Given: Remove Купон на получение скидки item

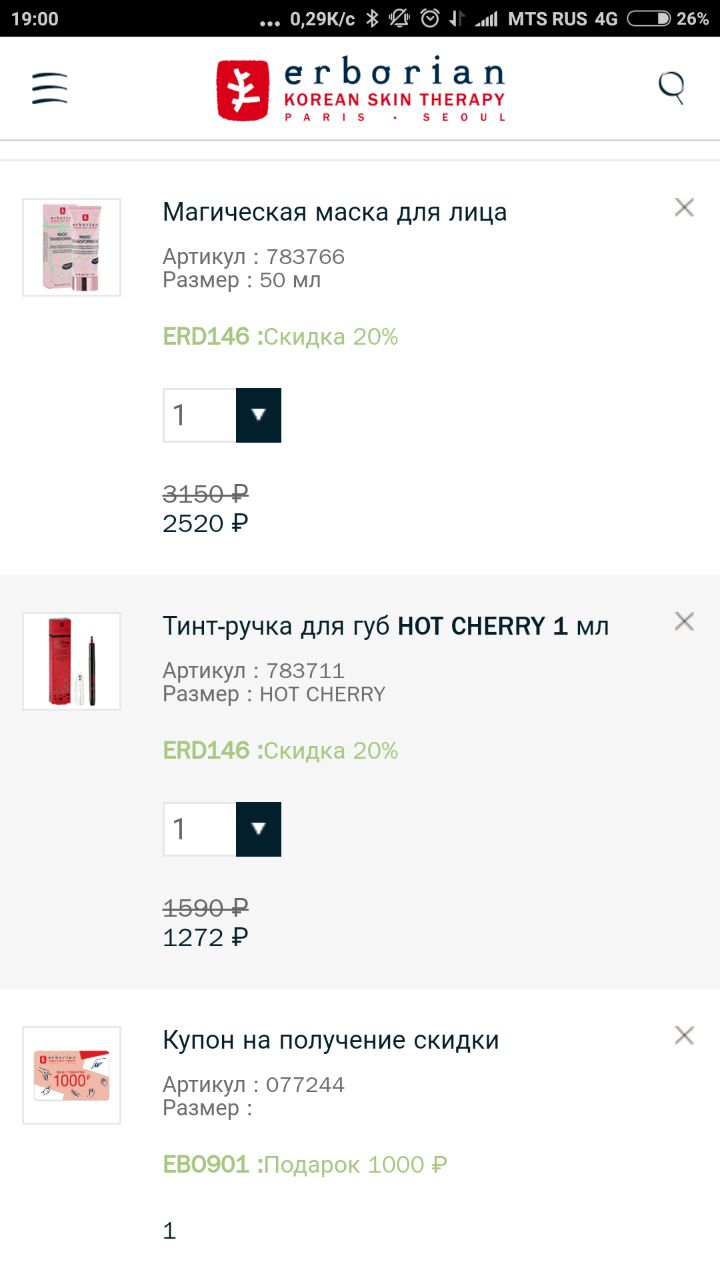Looking at the screenshot, I should click(684, 1035).
